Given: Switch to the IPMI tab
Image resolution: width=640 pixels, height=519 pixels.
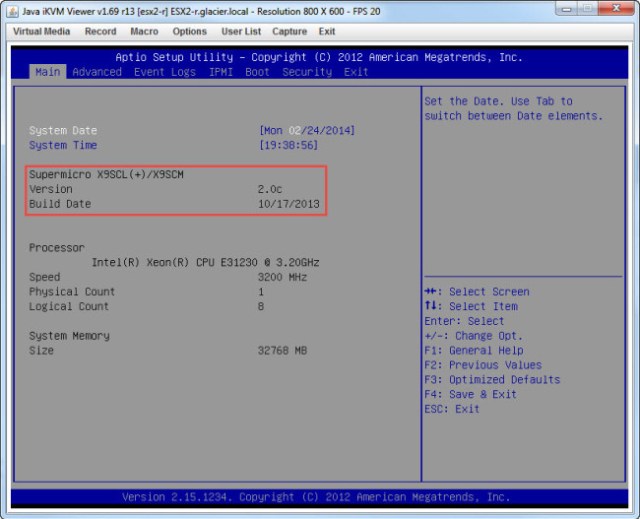Looking at the screenshot, I should click(221, 72).
